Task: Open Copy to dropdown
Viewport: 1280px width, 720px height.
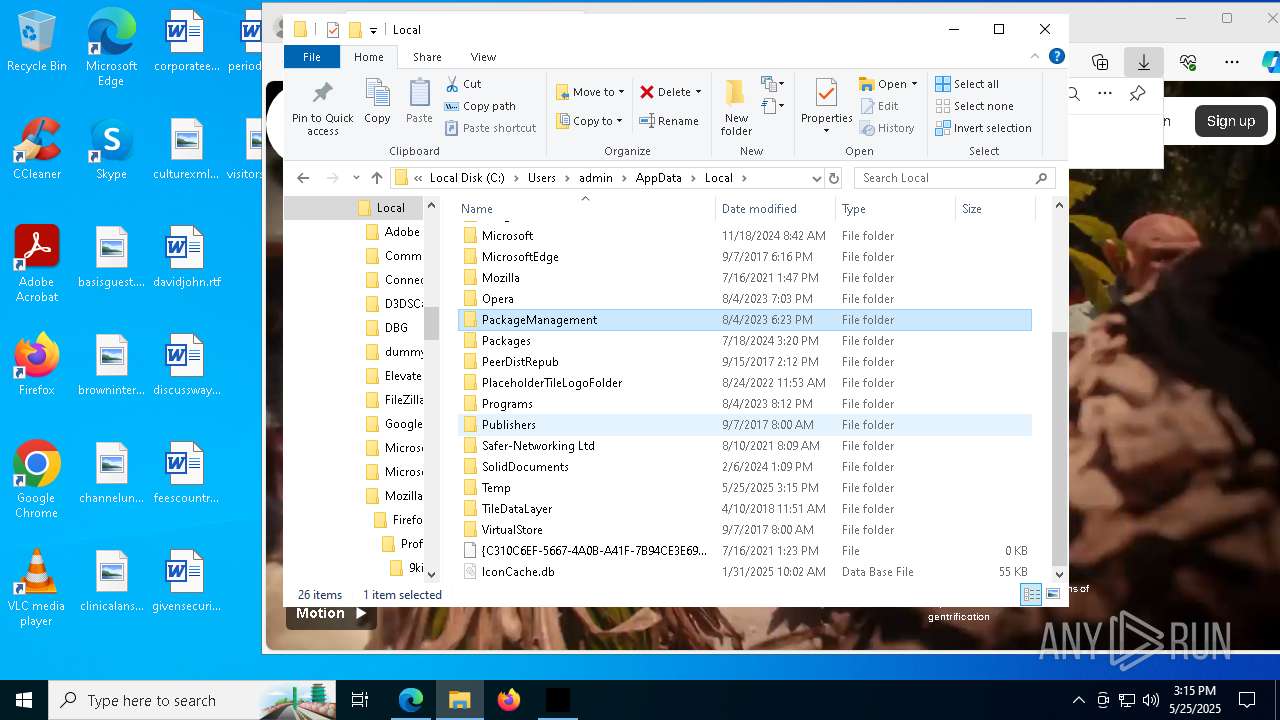Action: [x=589, y=121]
